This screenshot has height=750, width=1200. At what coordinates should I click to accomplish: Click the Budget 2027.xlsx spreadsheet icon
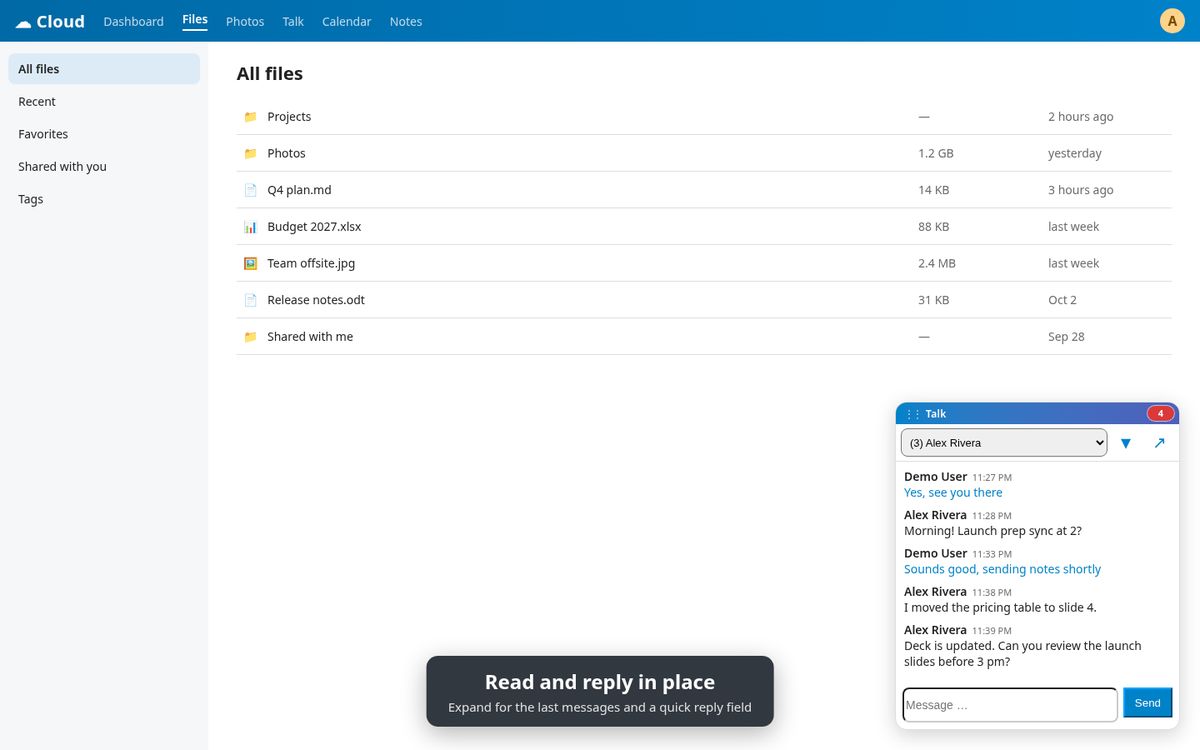click(250, 227)
